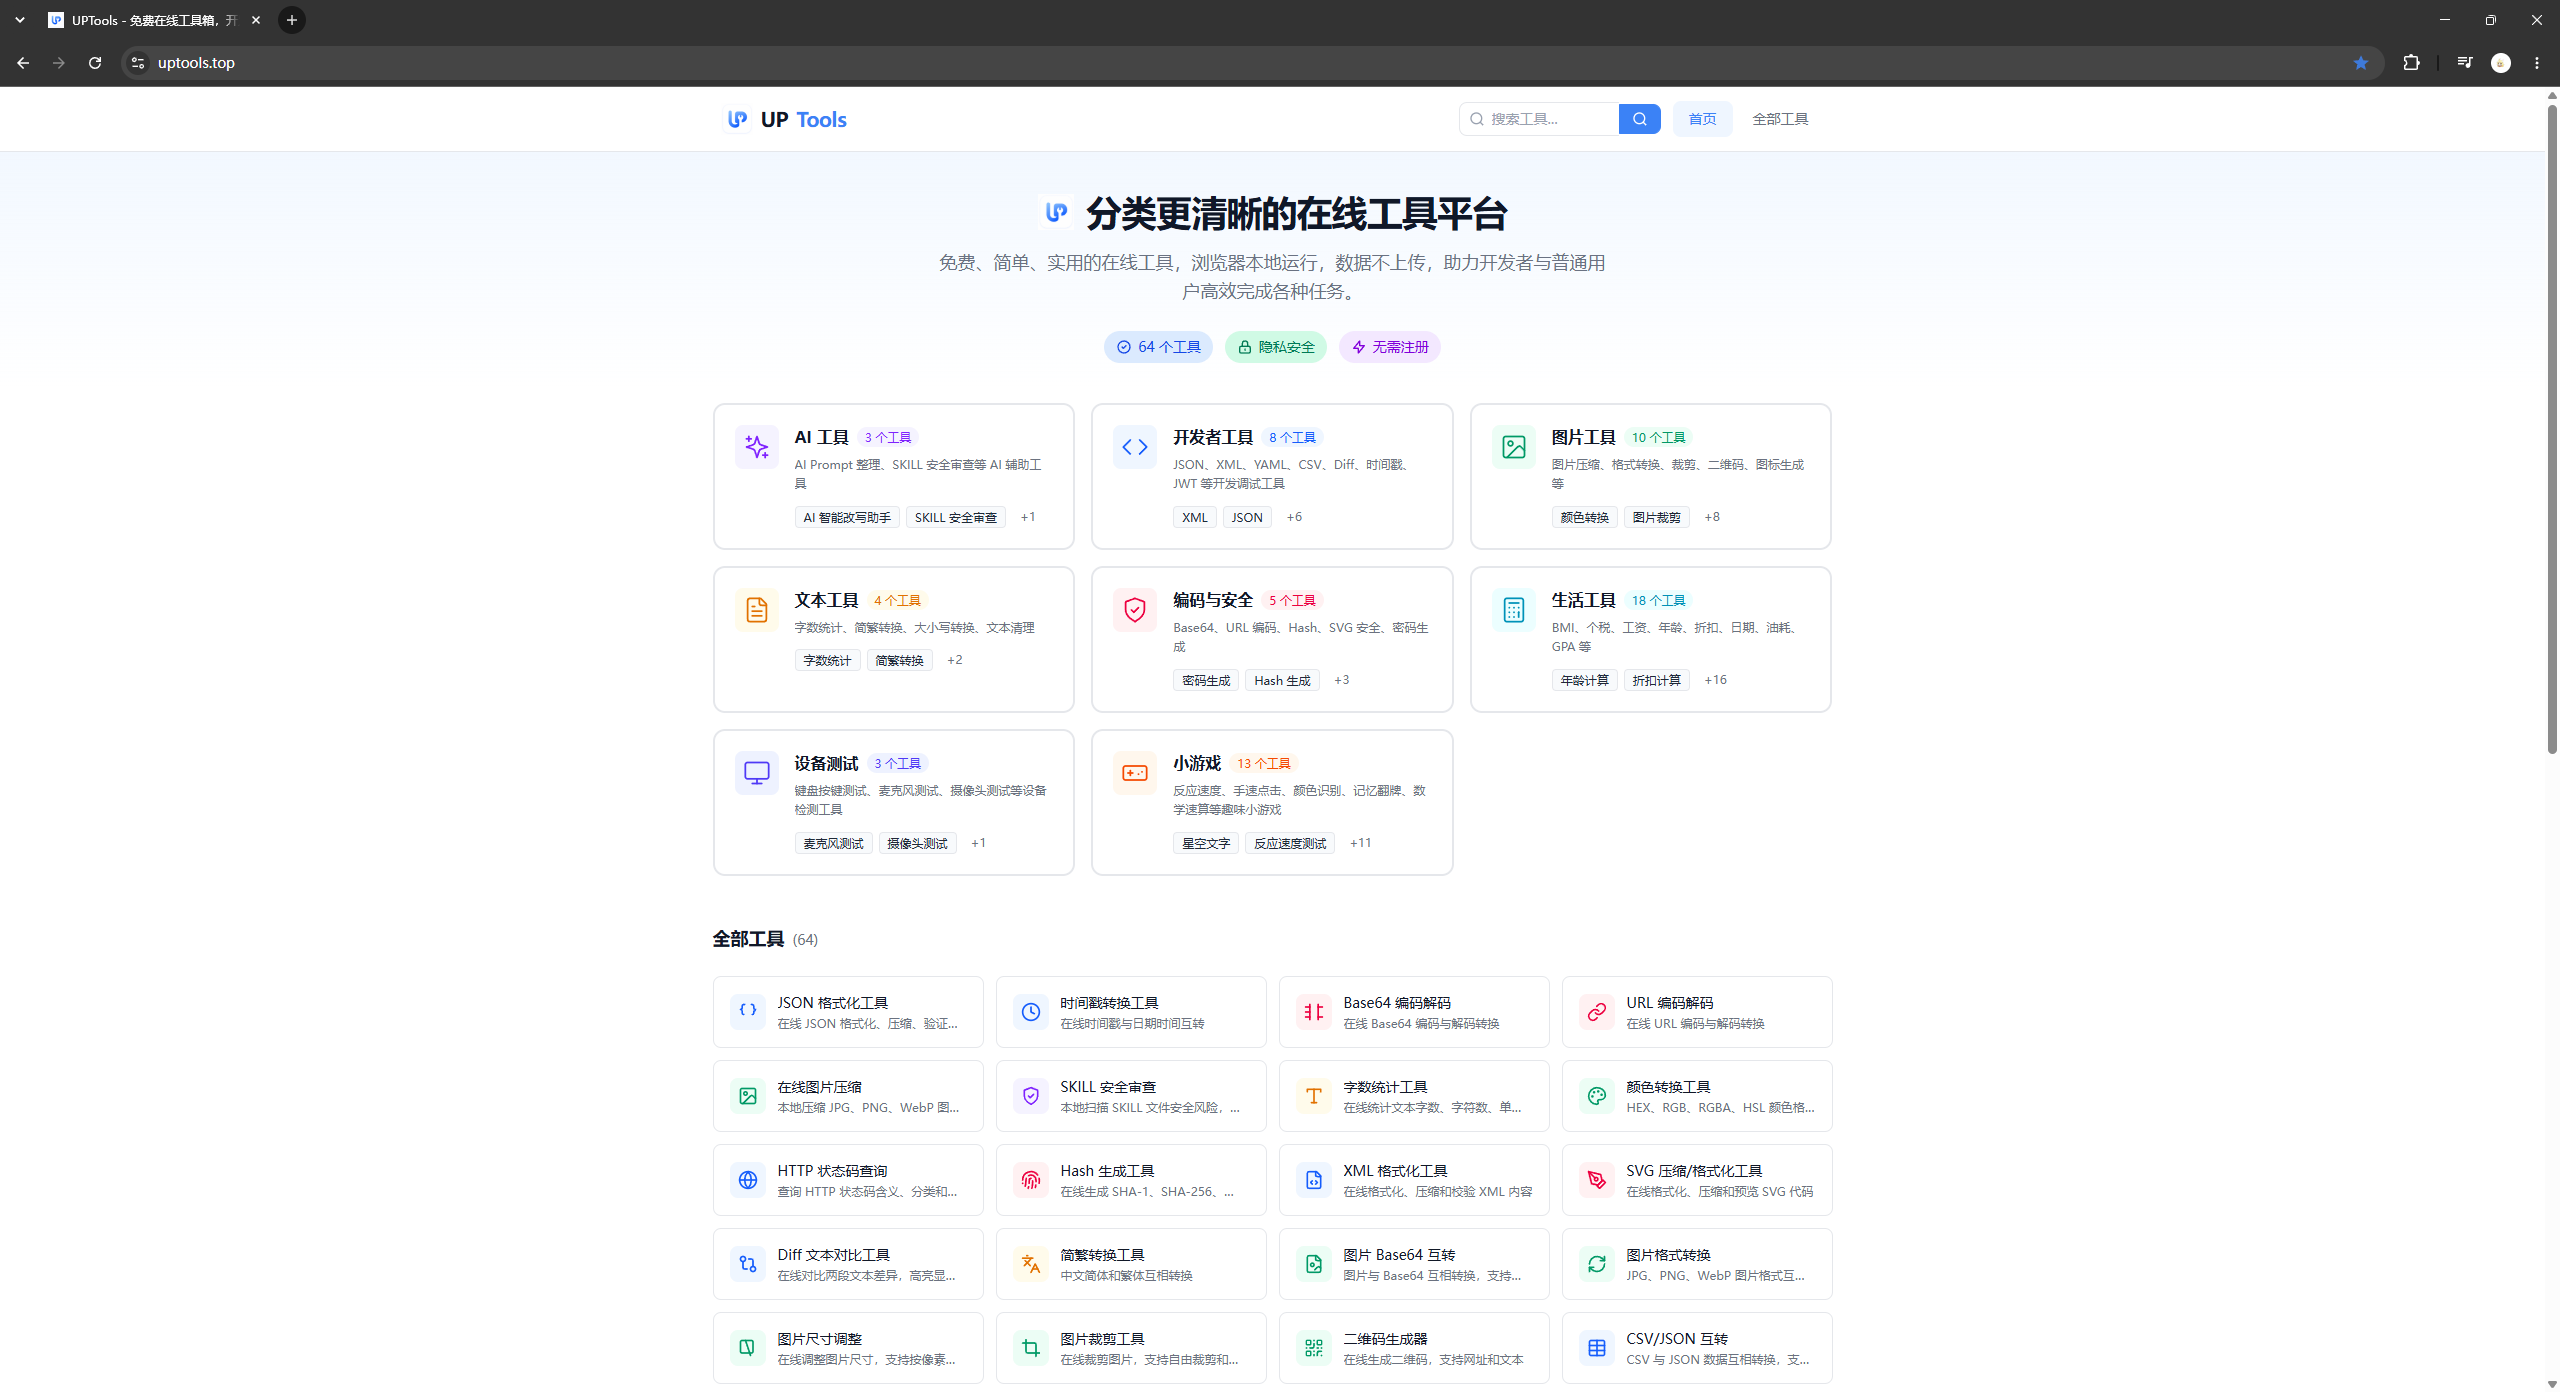Open the 图片裁剪 tag in 图片工具
The image size is (2560, 1392).
click(x=1656, y=517)
